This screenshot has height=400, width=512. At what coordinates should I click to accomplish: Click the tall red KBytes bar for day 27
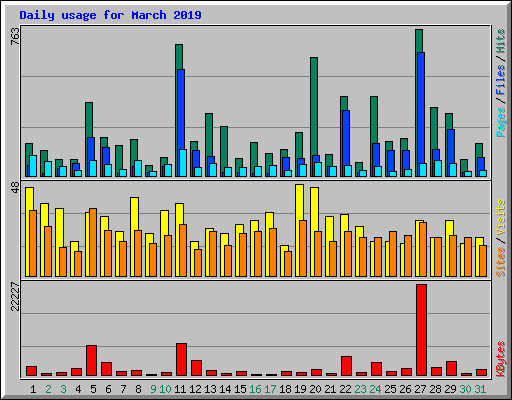coord(421,330)
